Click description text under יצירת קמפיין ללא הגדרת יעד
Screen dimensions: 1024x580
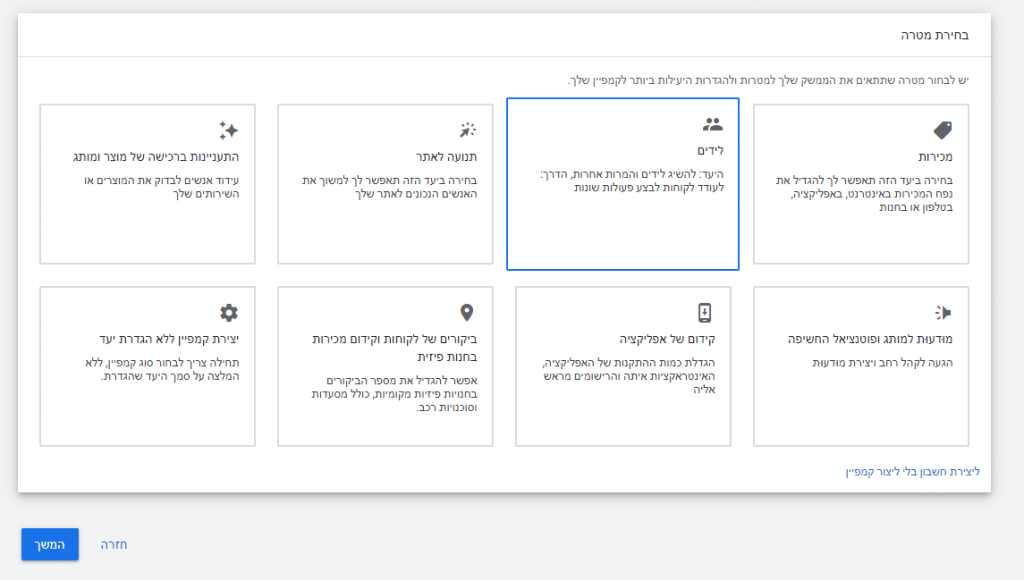coord(162,369)
